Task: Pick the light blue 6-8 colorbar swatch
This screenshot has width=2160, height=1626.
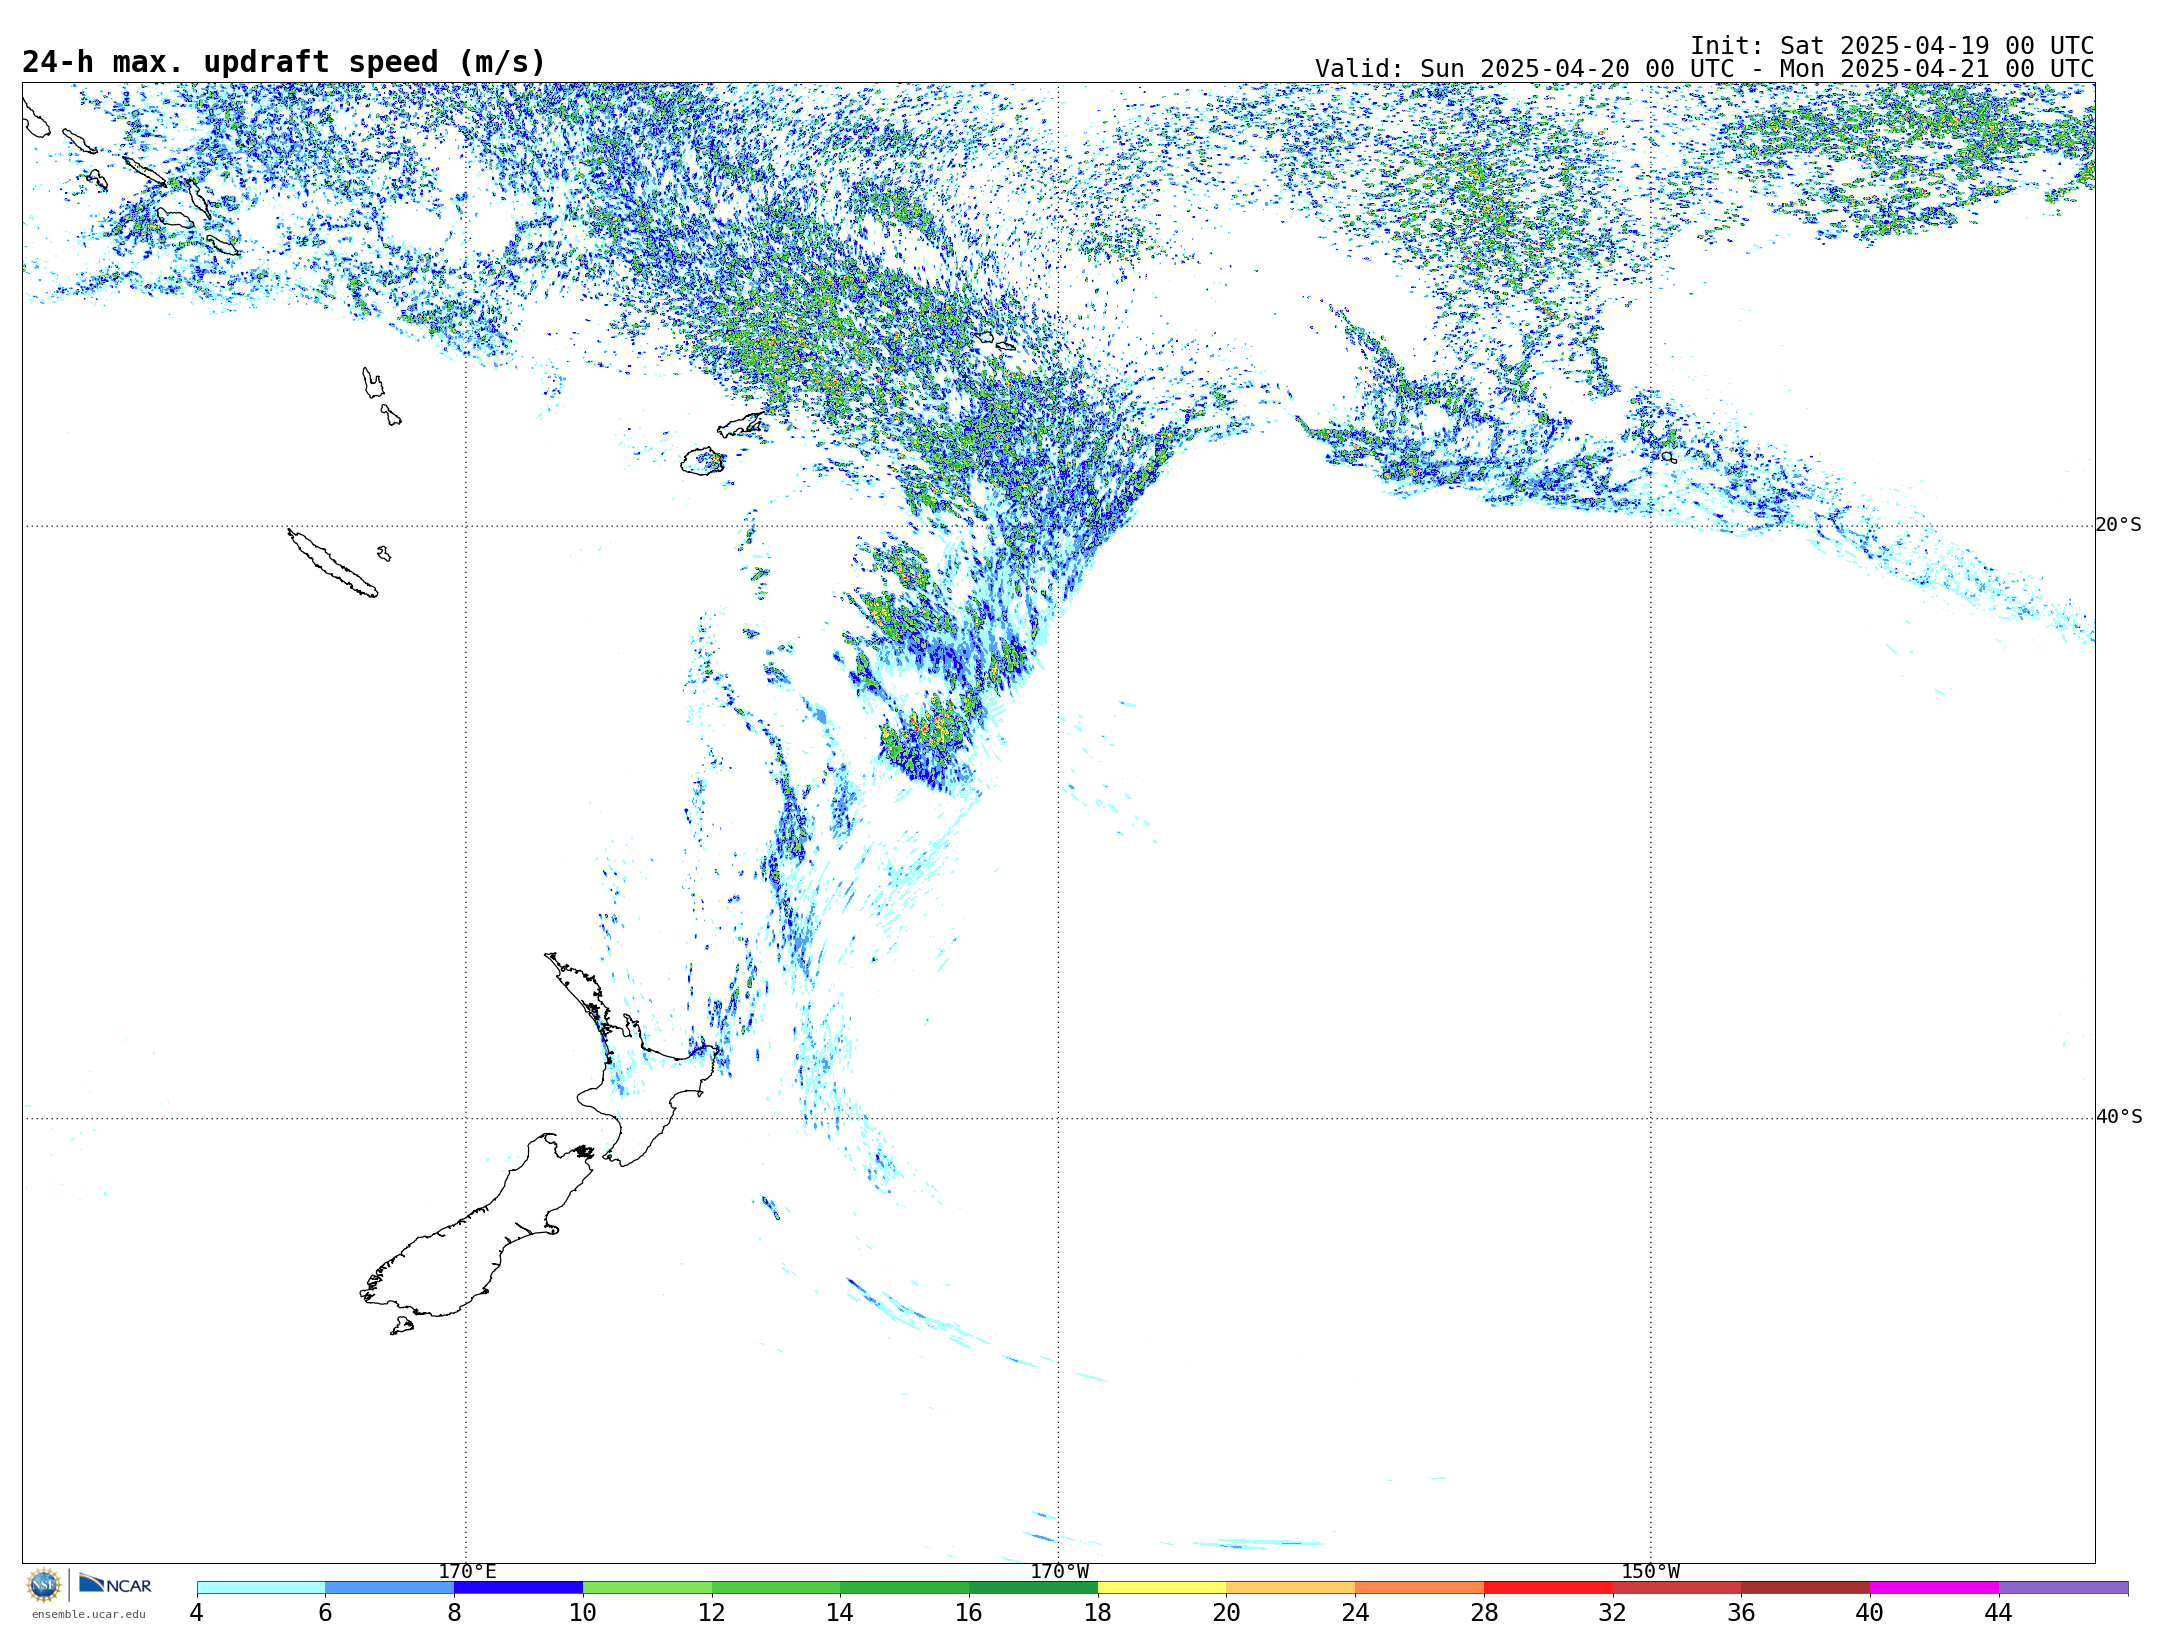Action: click(x=390, y=1588)
